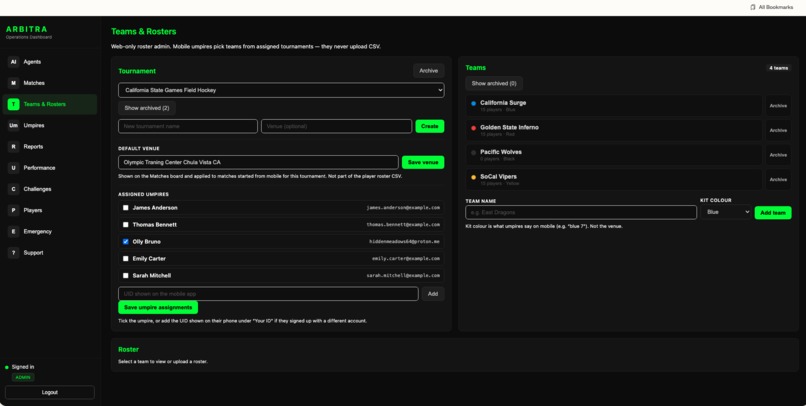Viewport: 806px width, 406px height.
Task: Click the M badge icon beside Matches
Action: [x=13, y=83]
